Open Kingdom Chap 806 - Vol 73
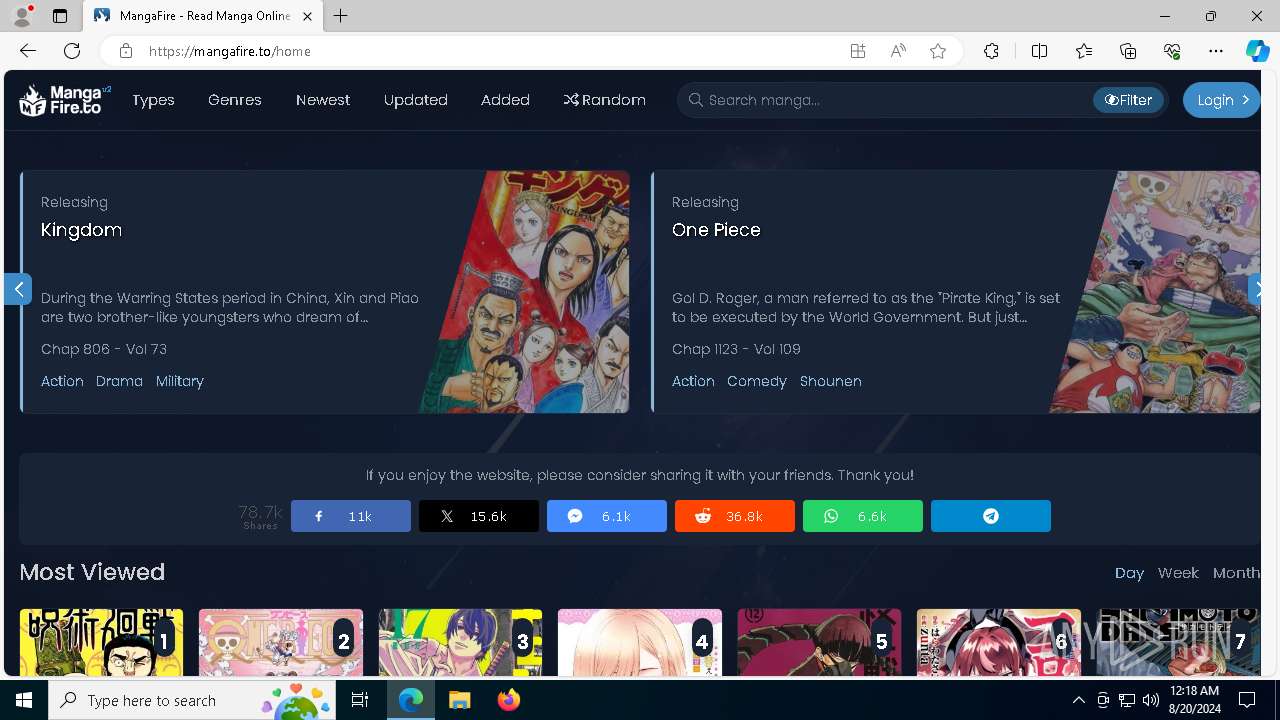The image size is (1280, 720). pos(104,349)
